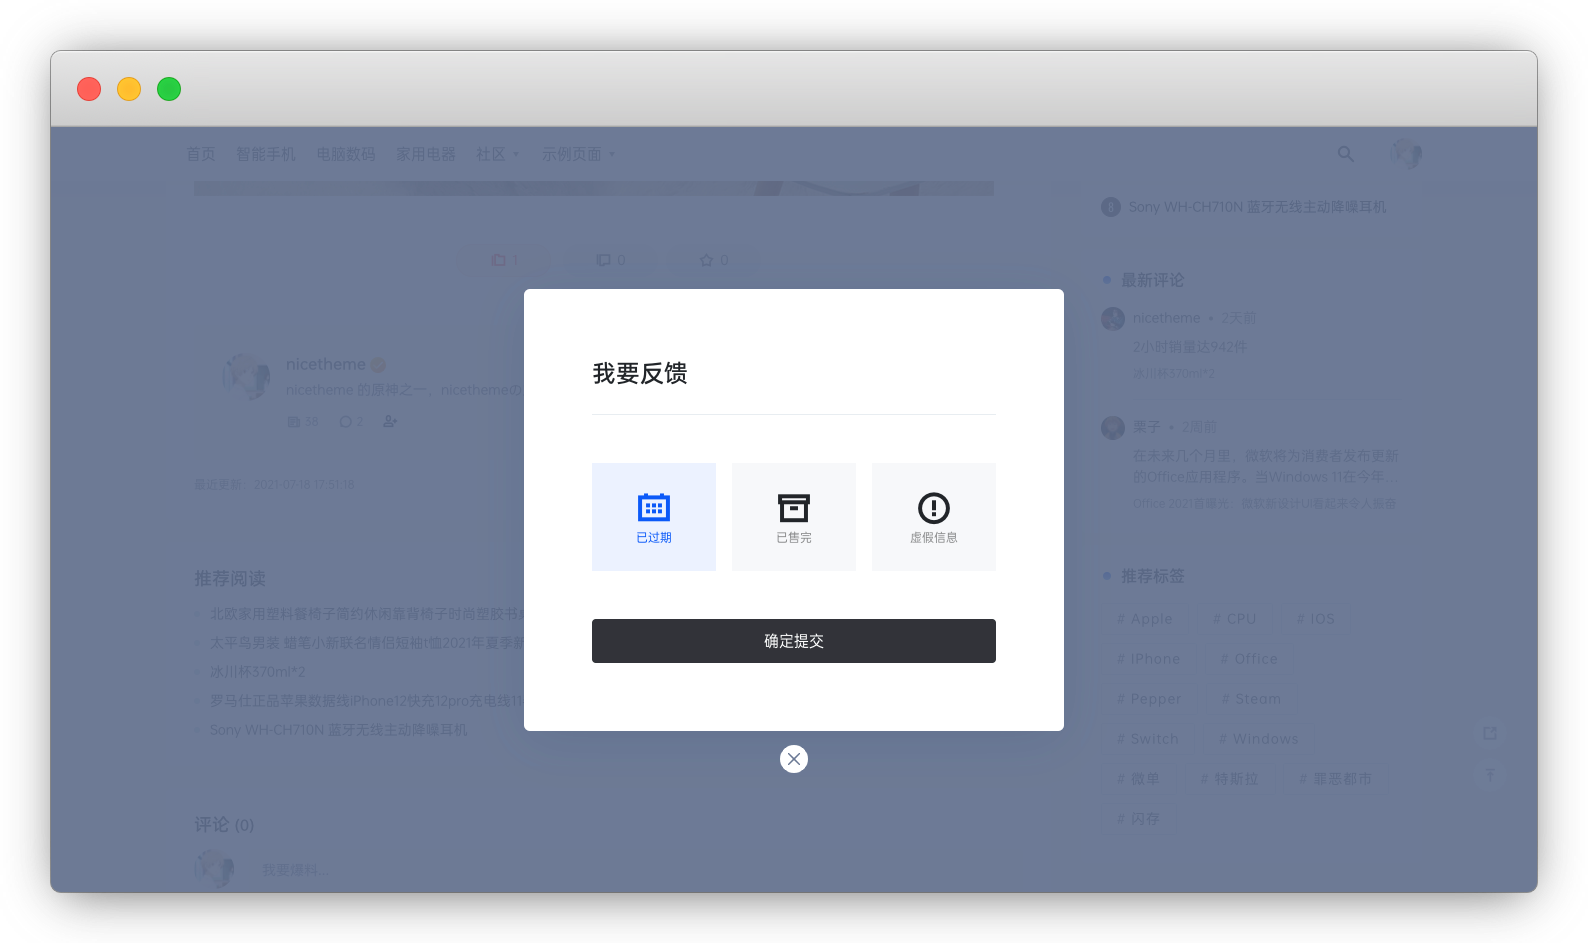Click the back-to-top floating icon
This screenshot has width=1588, height=943.
coord(1490,775)
